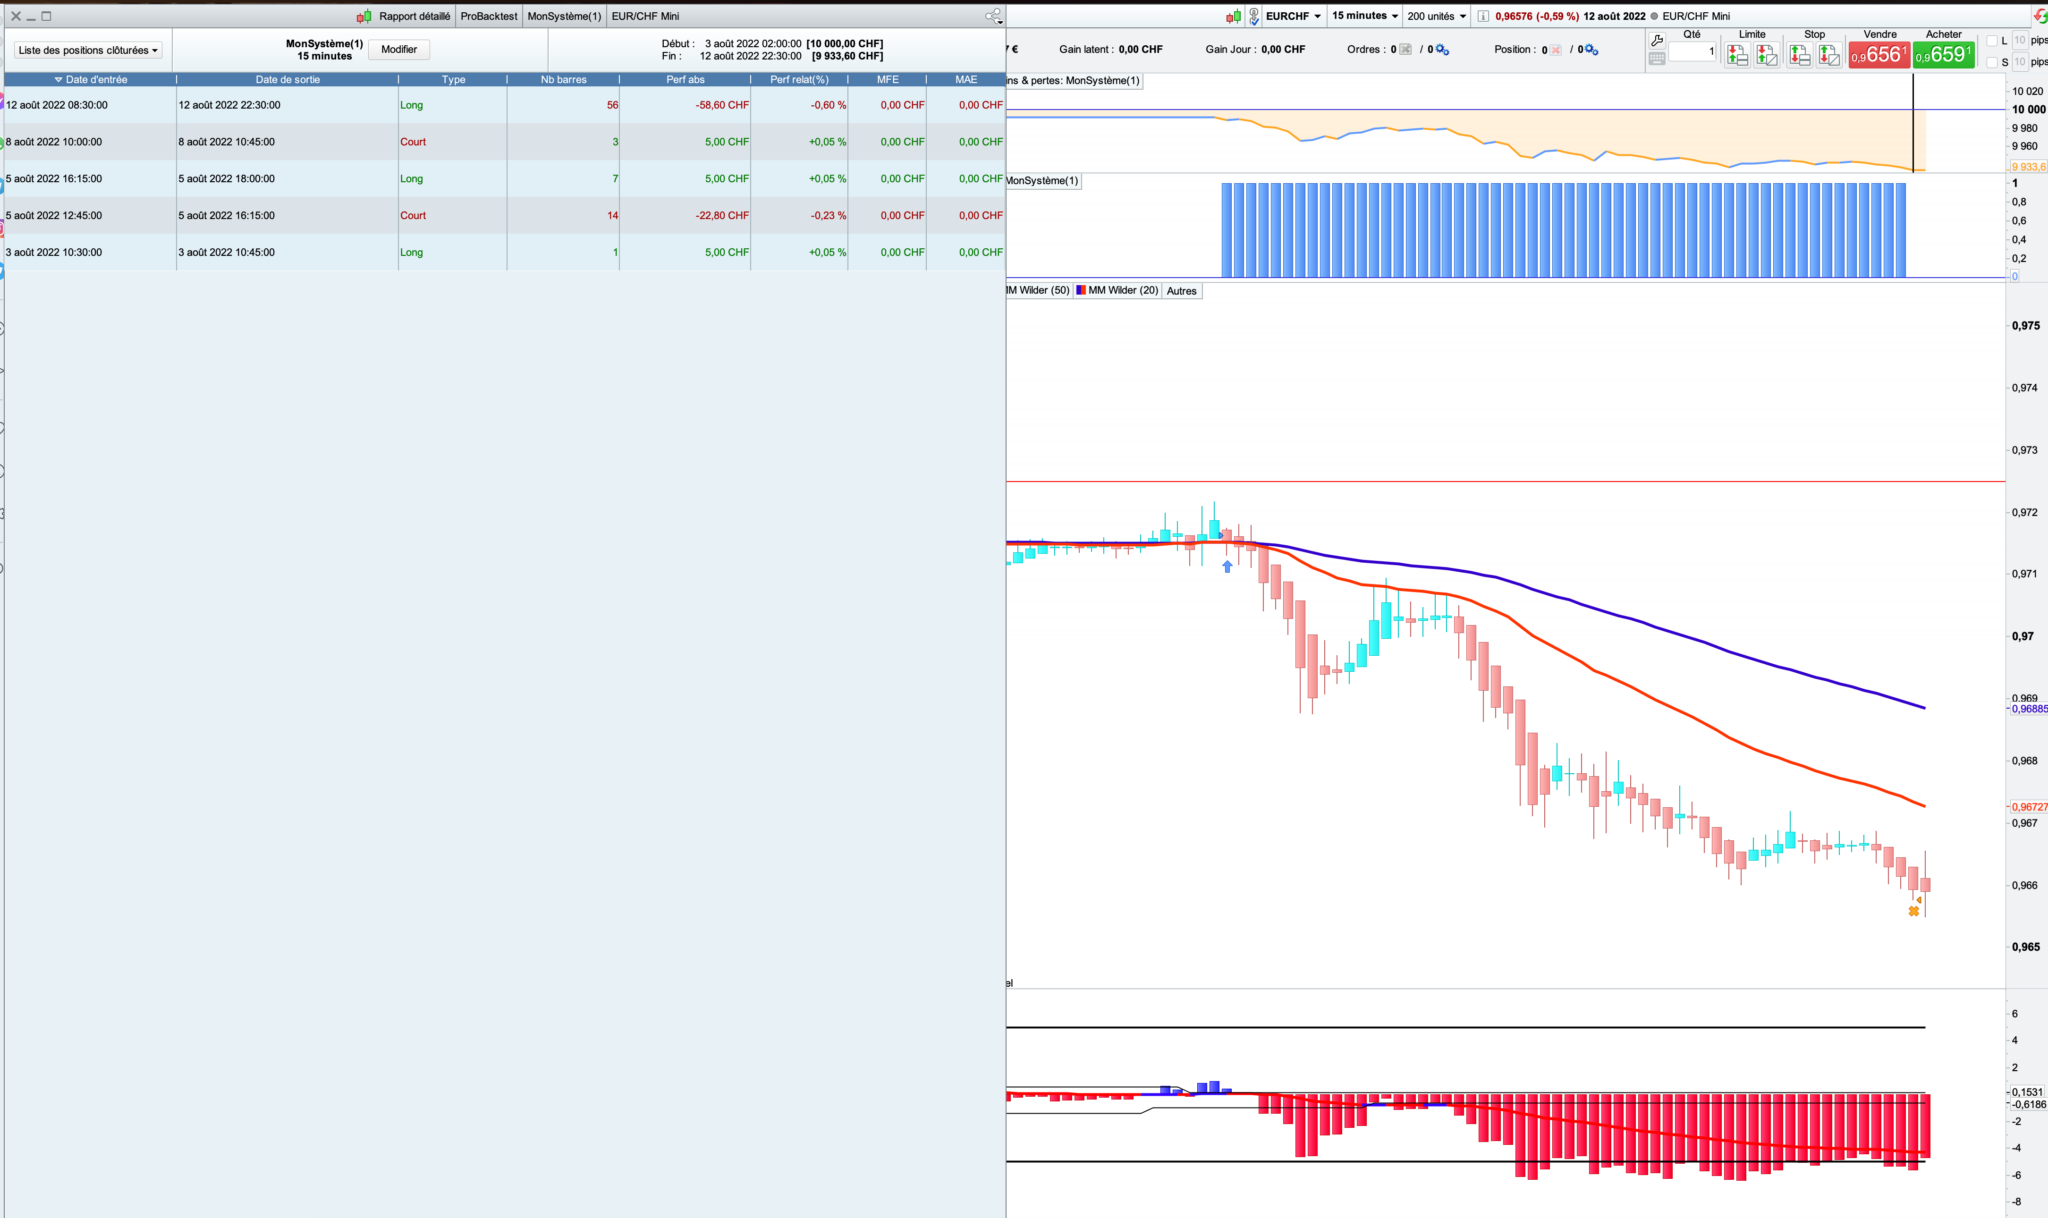This screenshot has height=1218, width=2048.
Task: Select the MM Wilder (20) indicator tab
Action: [x=1117, y=291]
